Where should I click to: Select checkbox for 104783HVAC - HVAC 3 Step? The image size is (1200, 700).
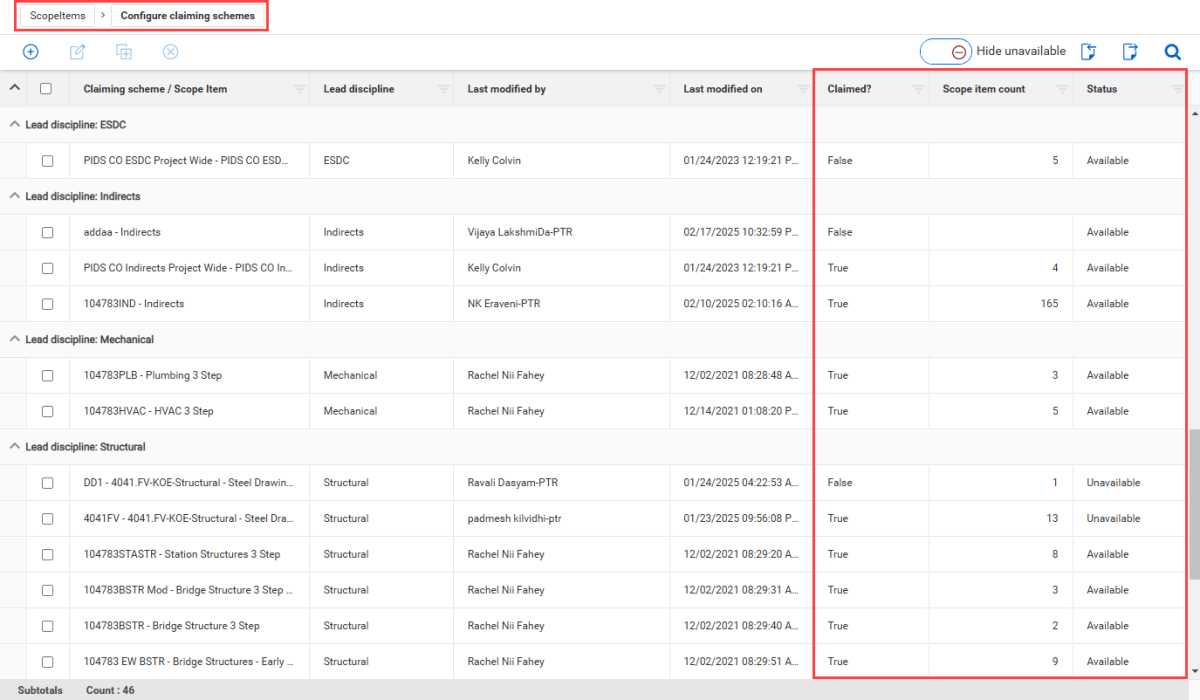47,411
